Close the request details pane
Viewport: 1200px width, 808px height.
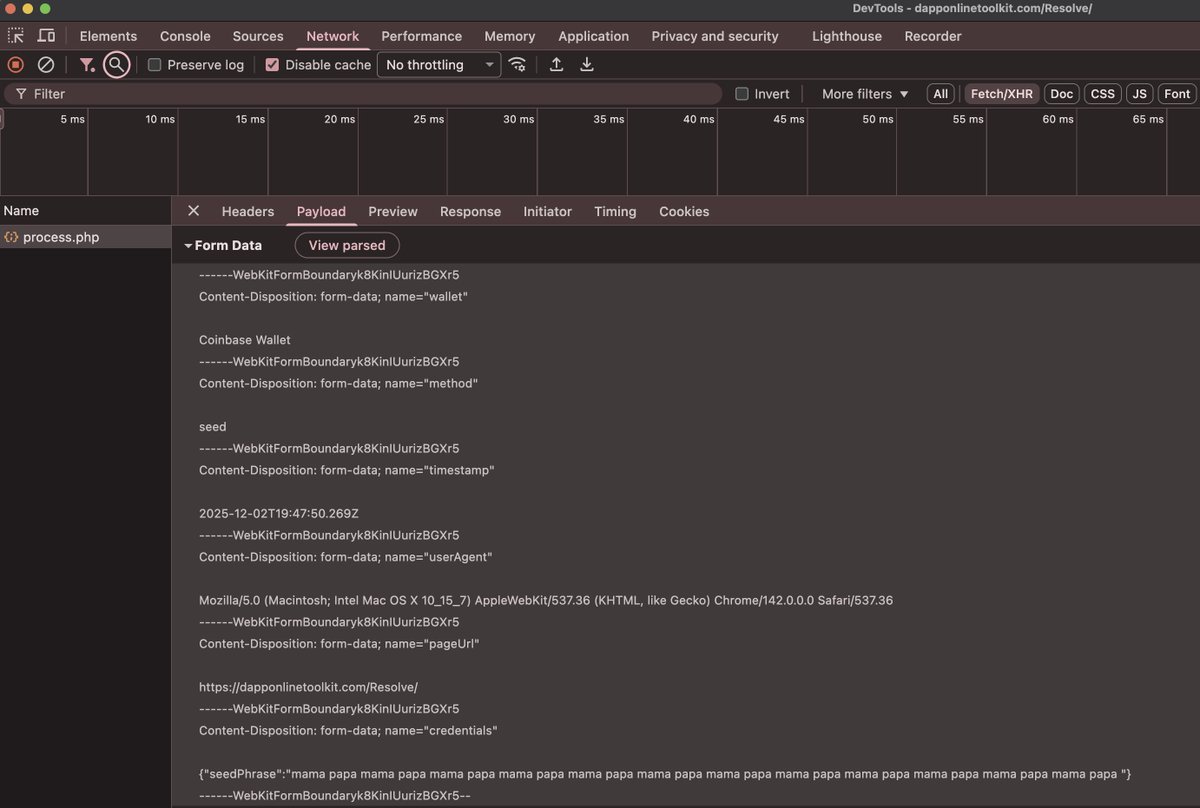(x=194, y=211)
